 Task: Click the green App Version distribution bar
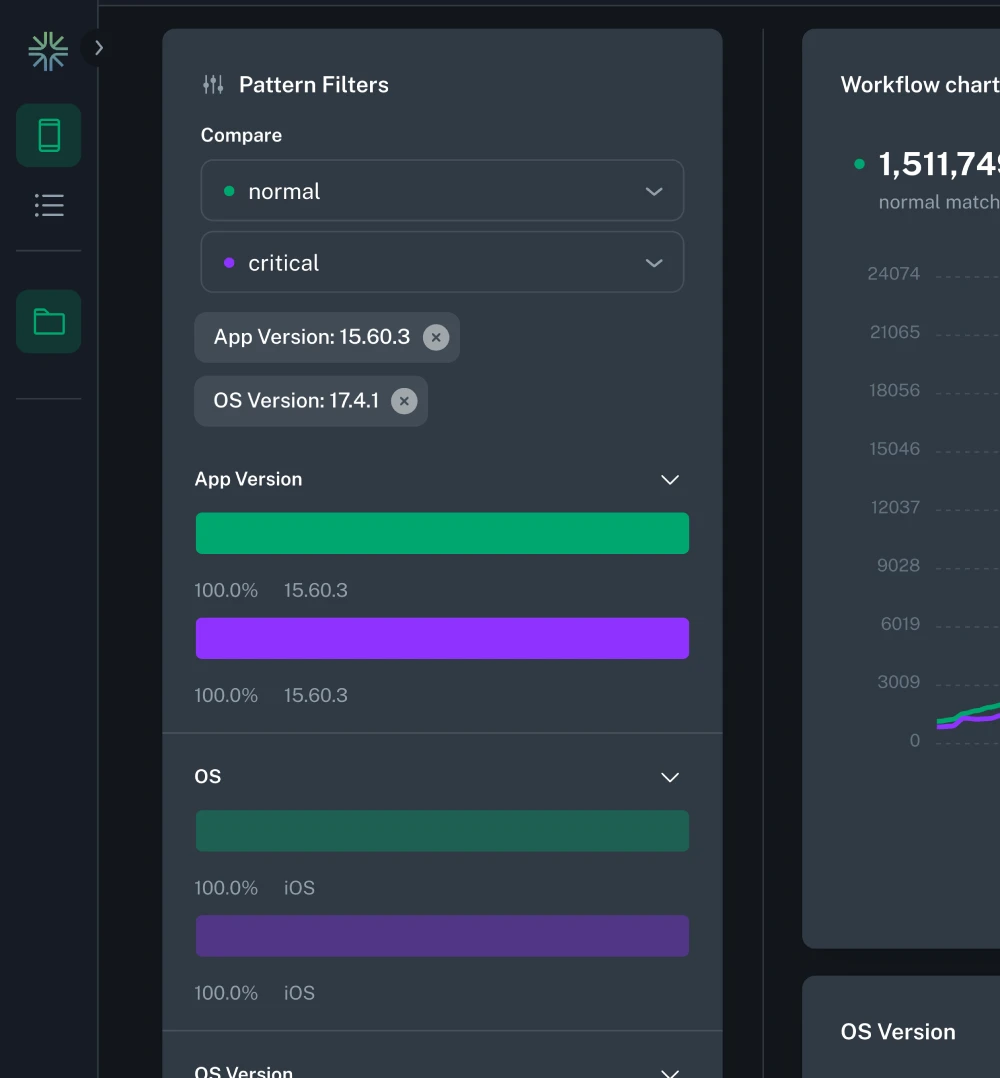(442, 533)
